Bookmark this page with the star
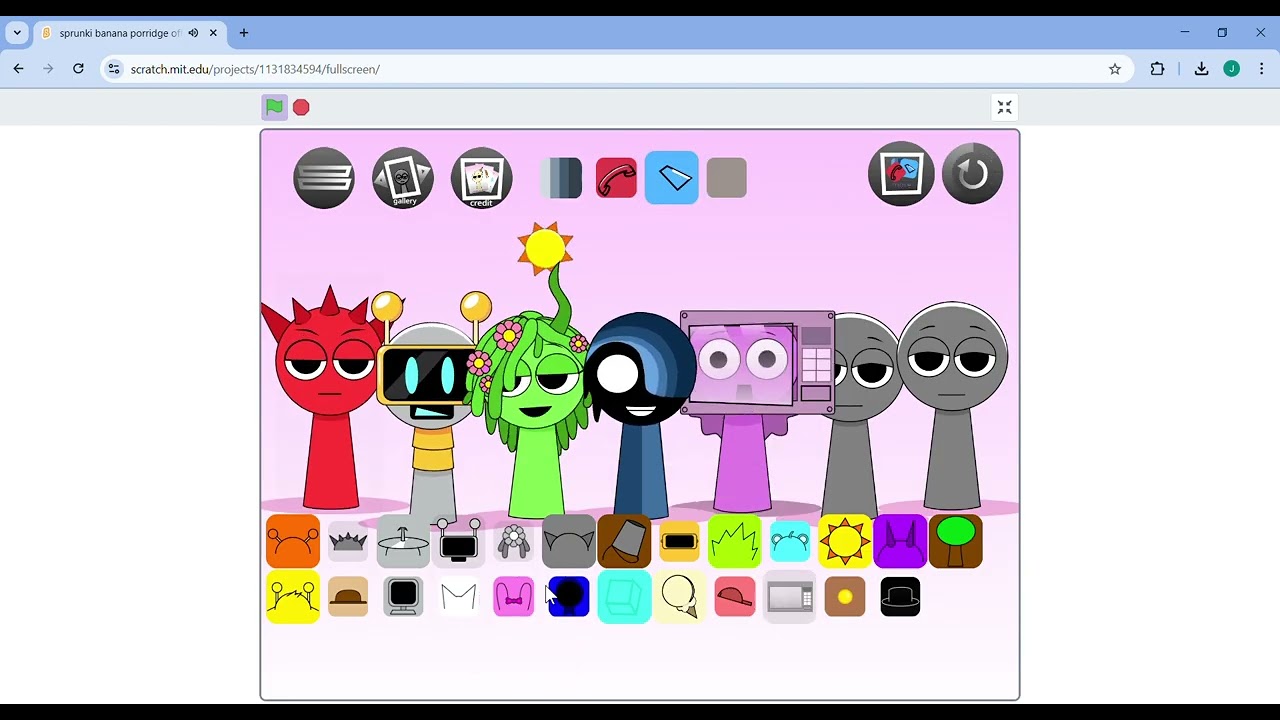This screenshot has width=1280, height=720. 1115,69
